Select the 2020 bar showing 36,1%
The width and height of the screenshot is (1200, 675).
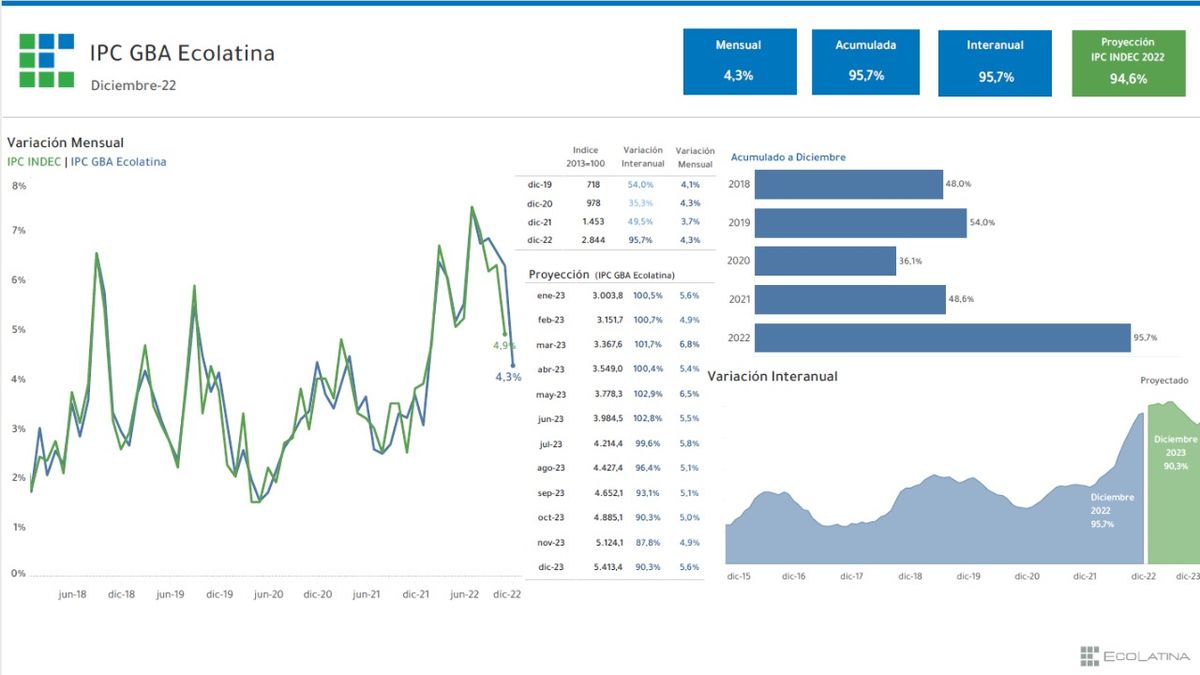point(825,261)
